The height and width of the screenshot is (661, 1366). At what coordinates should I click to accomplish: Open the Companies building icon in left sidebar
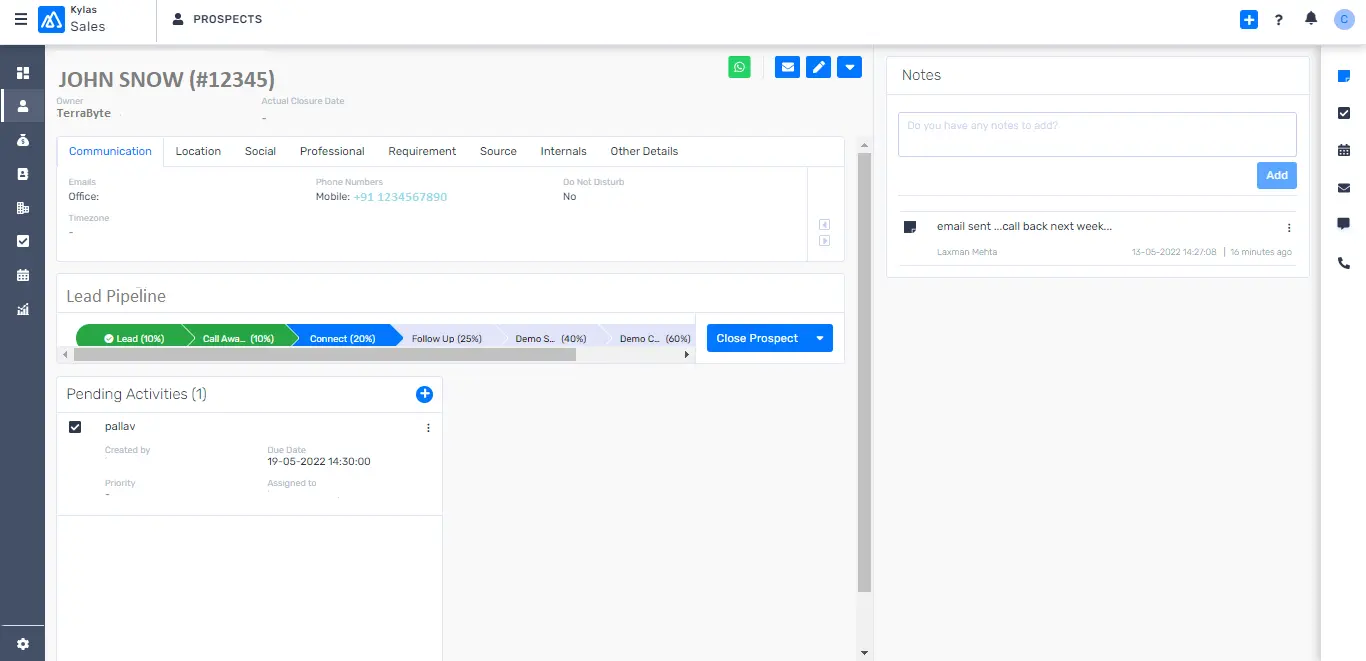22,207
